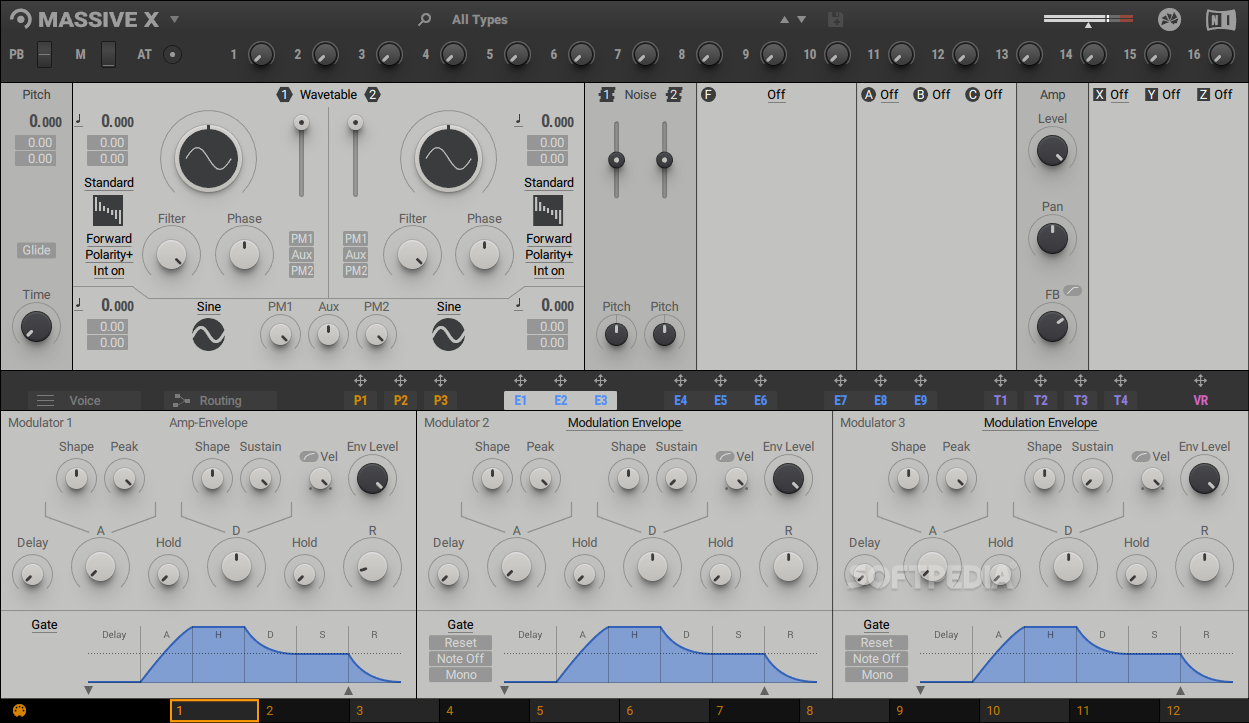Click the Noise 1 level slider
The image size is (1249, 723).
(x=616, y=160)
